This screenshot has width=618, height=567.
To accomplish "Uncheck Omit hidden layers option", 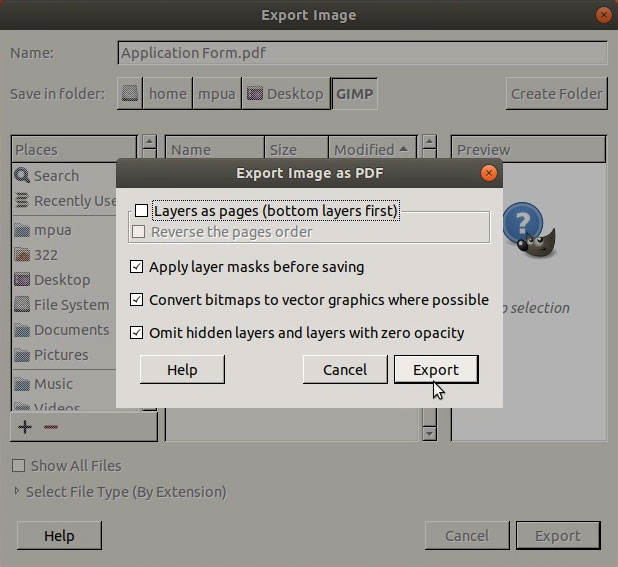I will tap(136, 333).
